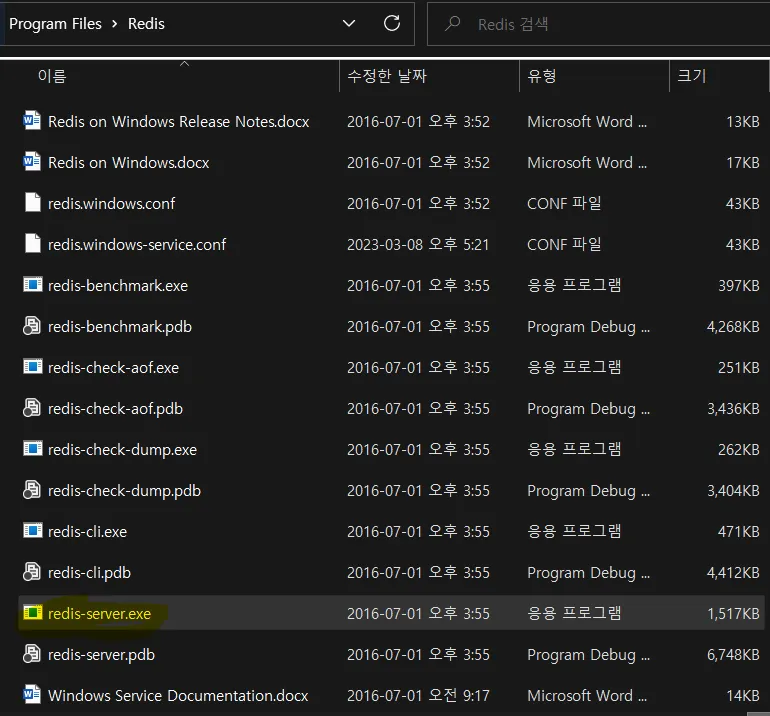Image resolution: width=770 pixels, height=716 pixels.
Task: Select the file name redis-check-aof.exe
Action: pyautogui.click(x=113, y=367)
